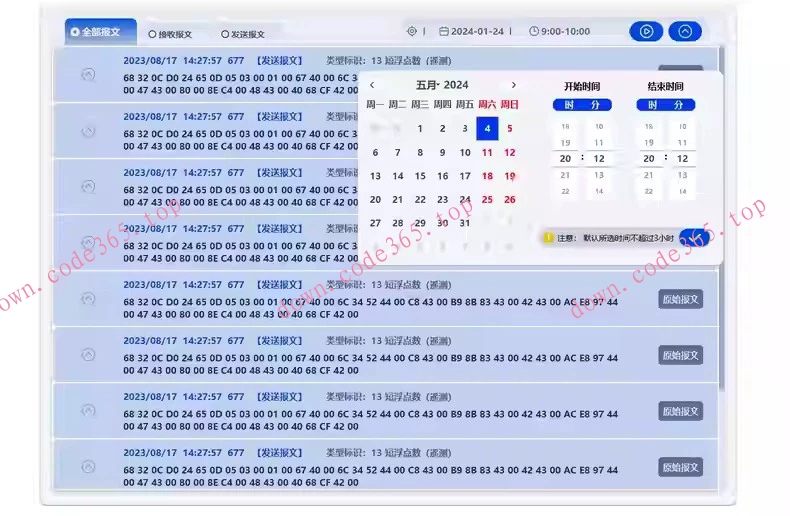The image size is (790, 516).
Task: Select day 28 in the calendar
Action: (398, 223)
